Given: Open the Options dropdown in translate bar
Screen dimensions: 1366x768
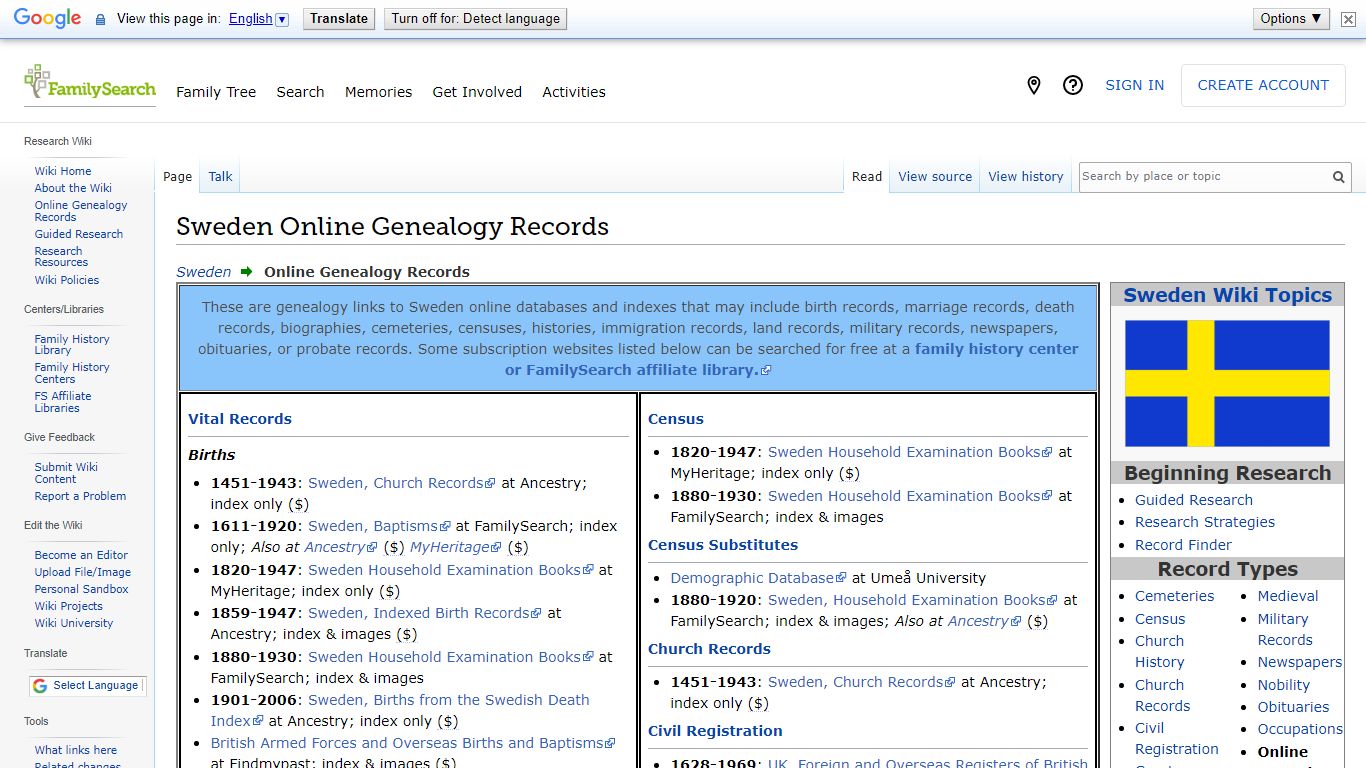Looking at the screenshot, I should [1291, 18].
